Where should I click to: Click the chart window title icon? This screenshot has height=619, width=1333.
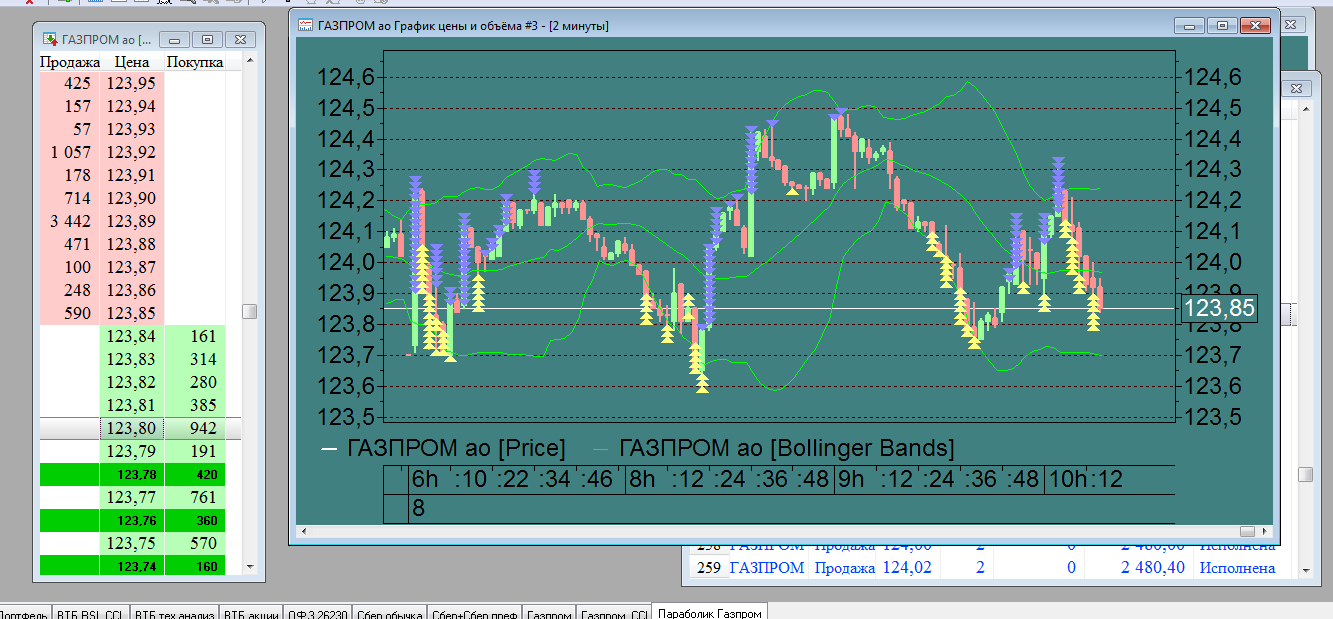point(305,25)
